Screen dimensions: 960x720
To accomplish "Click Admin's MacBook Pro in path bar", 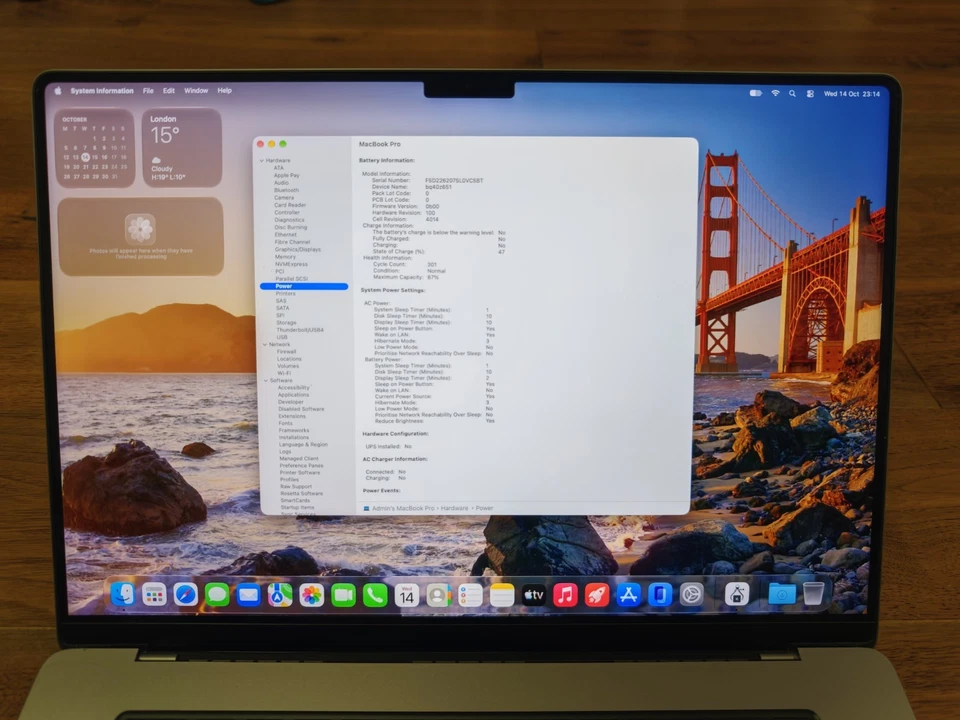I will tap(403, 508).
